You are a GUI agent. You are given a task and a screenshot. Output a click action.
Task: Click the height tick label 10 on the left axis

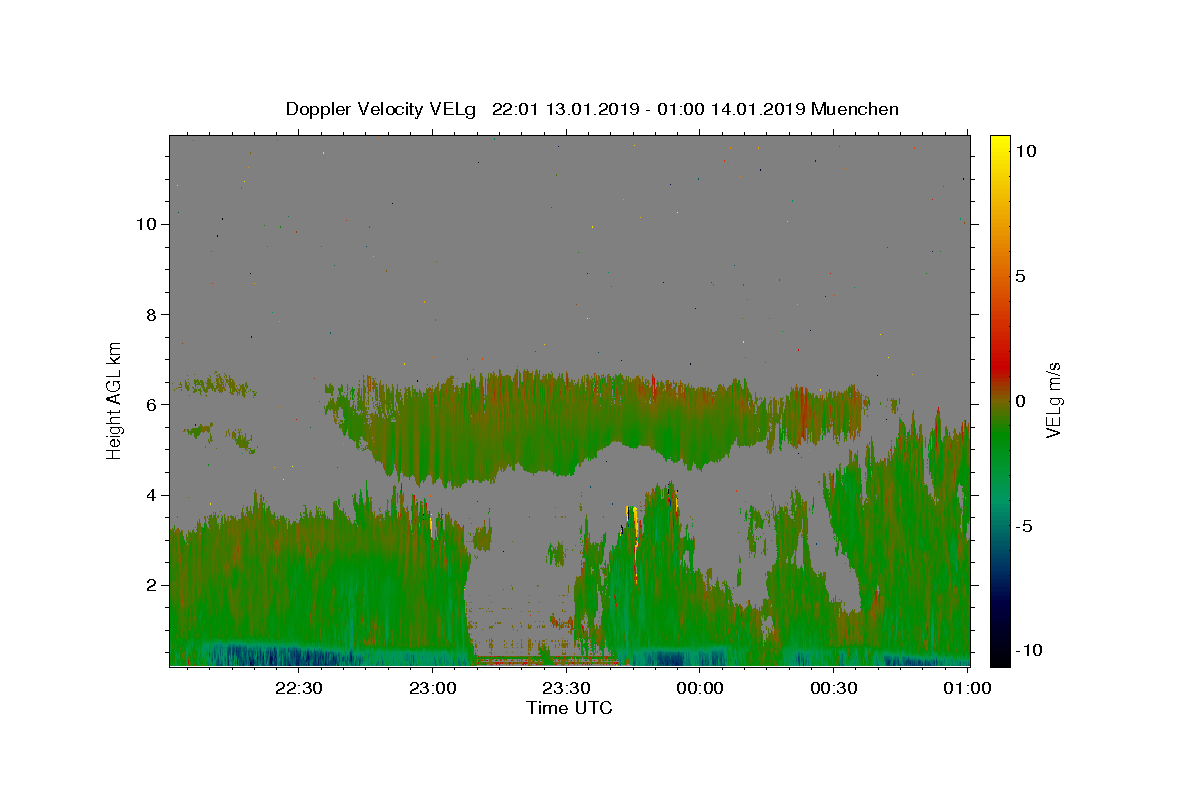(x=147, y=224)
